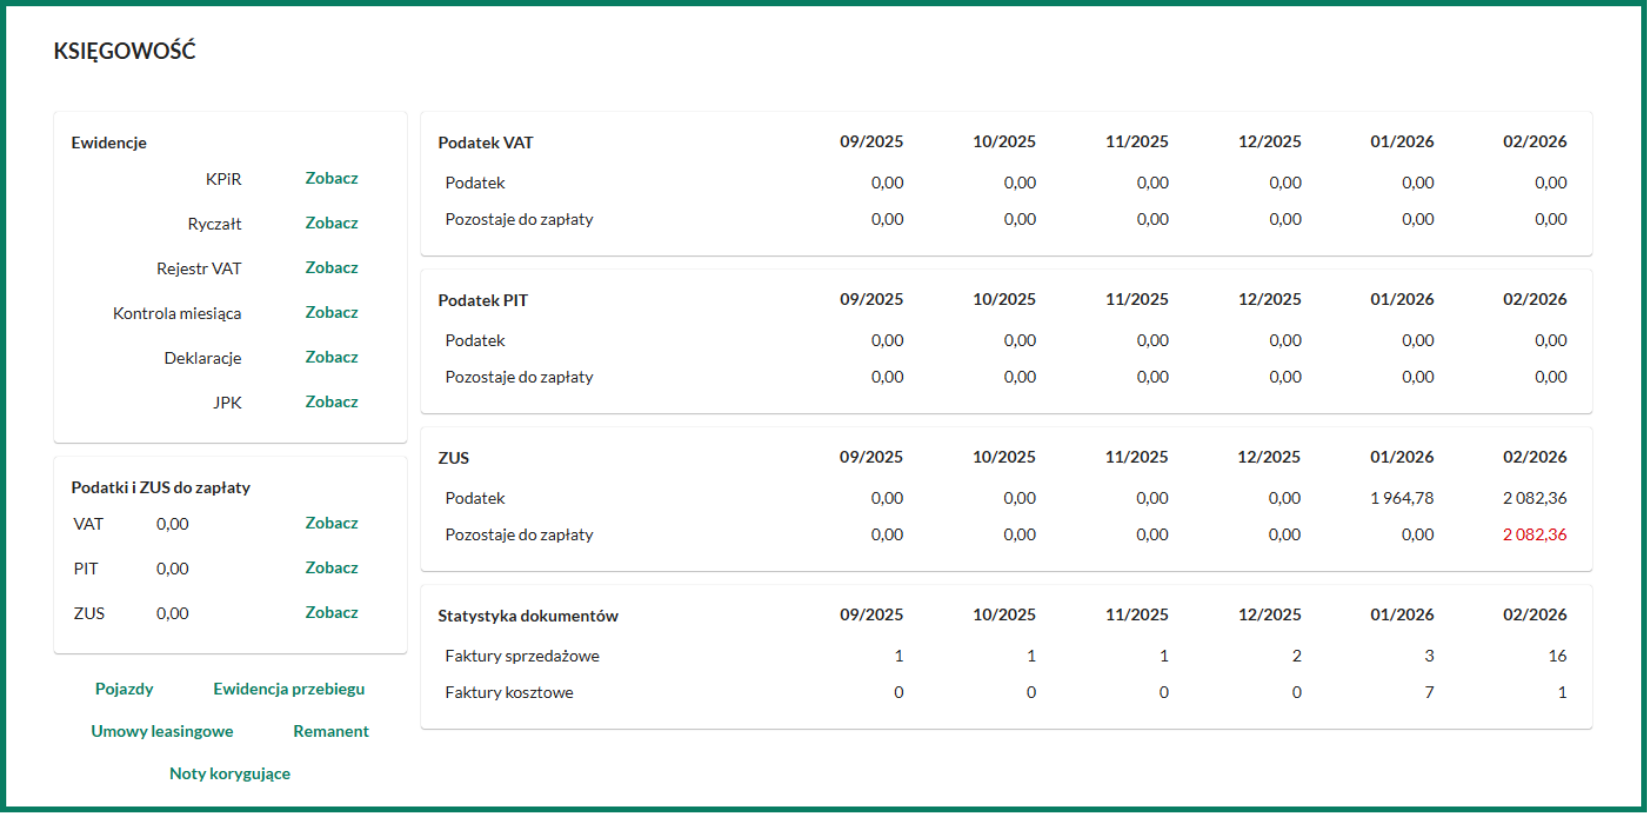Click 09/2025 header in Podatek VAT table
The width and height of the screenshot is (1650, 816).
(x=871, y=142)
